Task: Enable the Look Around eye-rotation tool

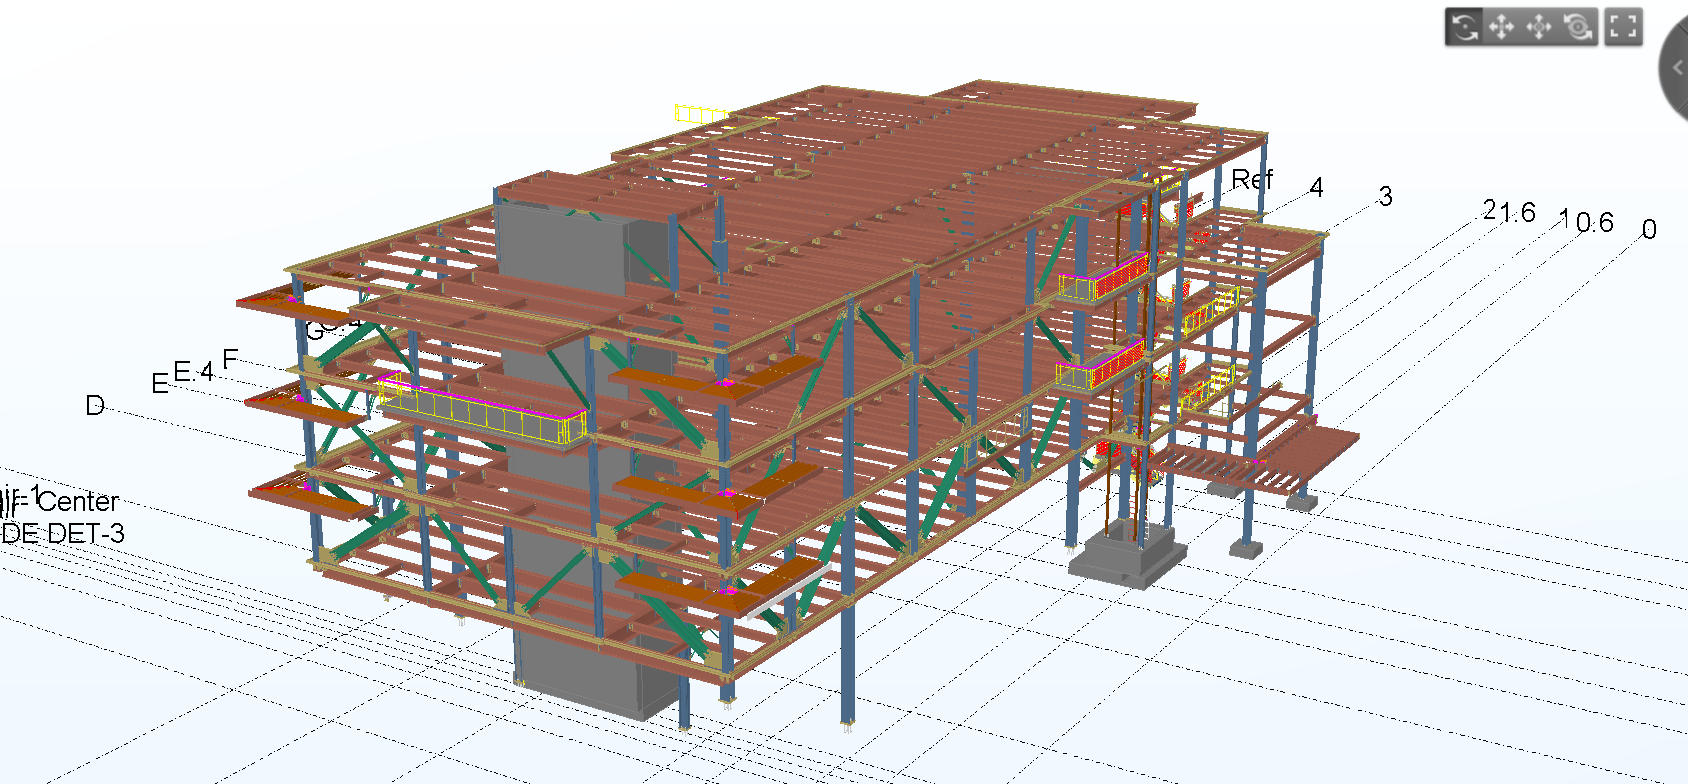Action: click(1579, 27)
